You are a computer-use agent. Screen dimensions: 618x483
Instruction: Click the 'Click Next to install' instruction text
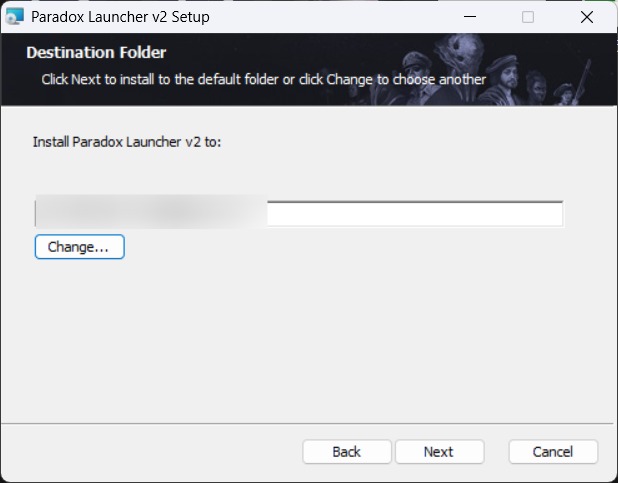(264, 80)
